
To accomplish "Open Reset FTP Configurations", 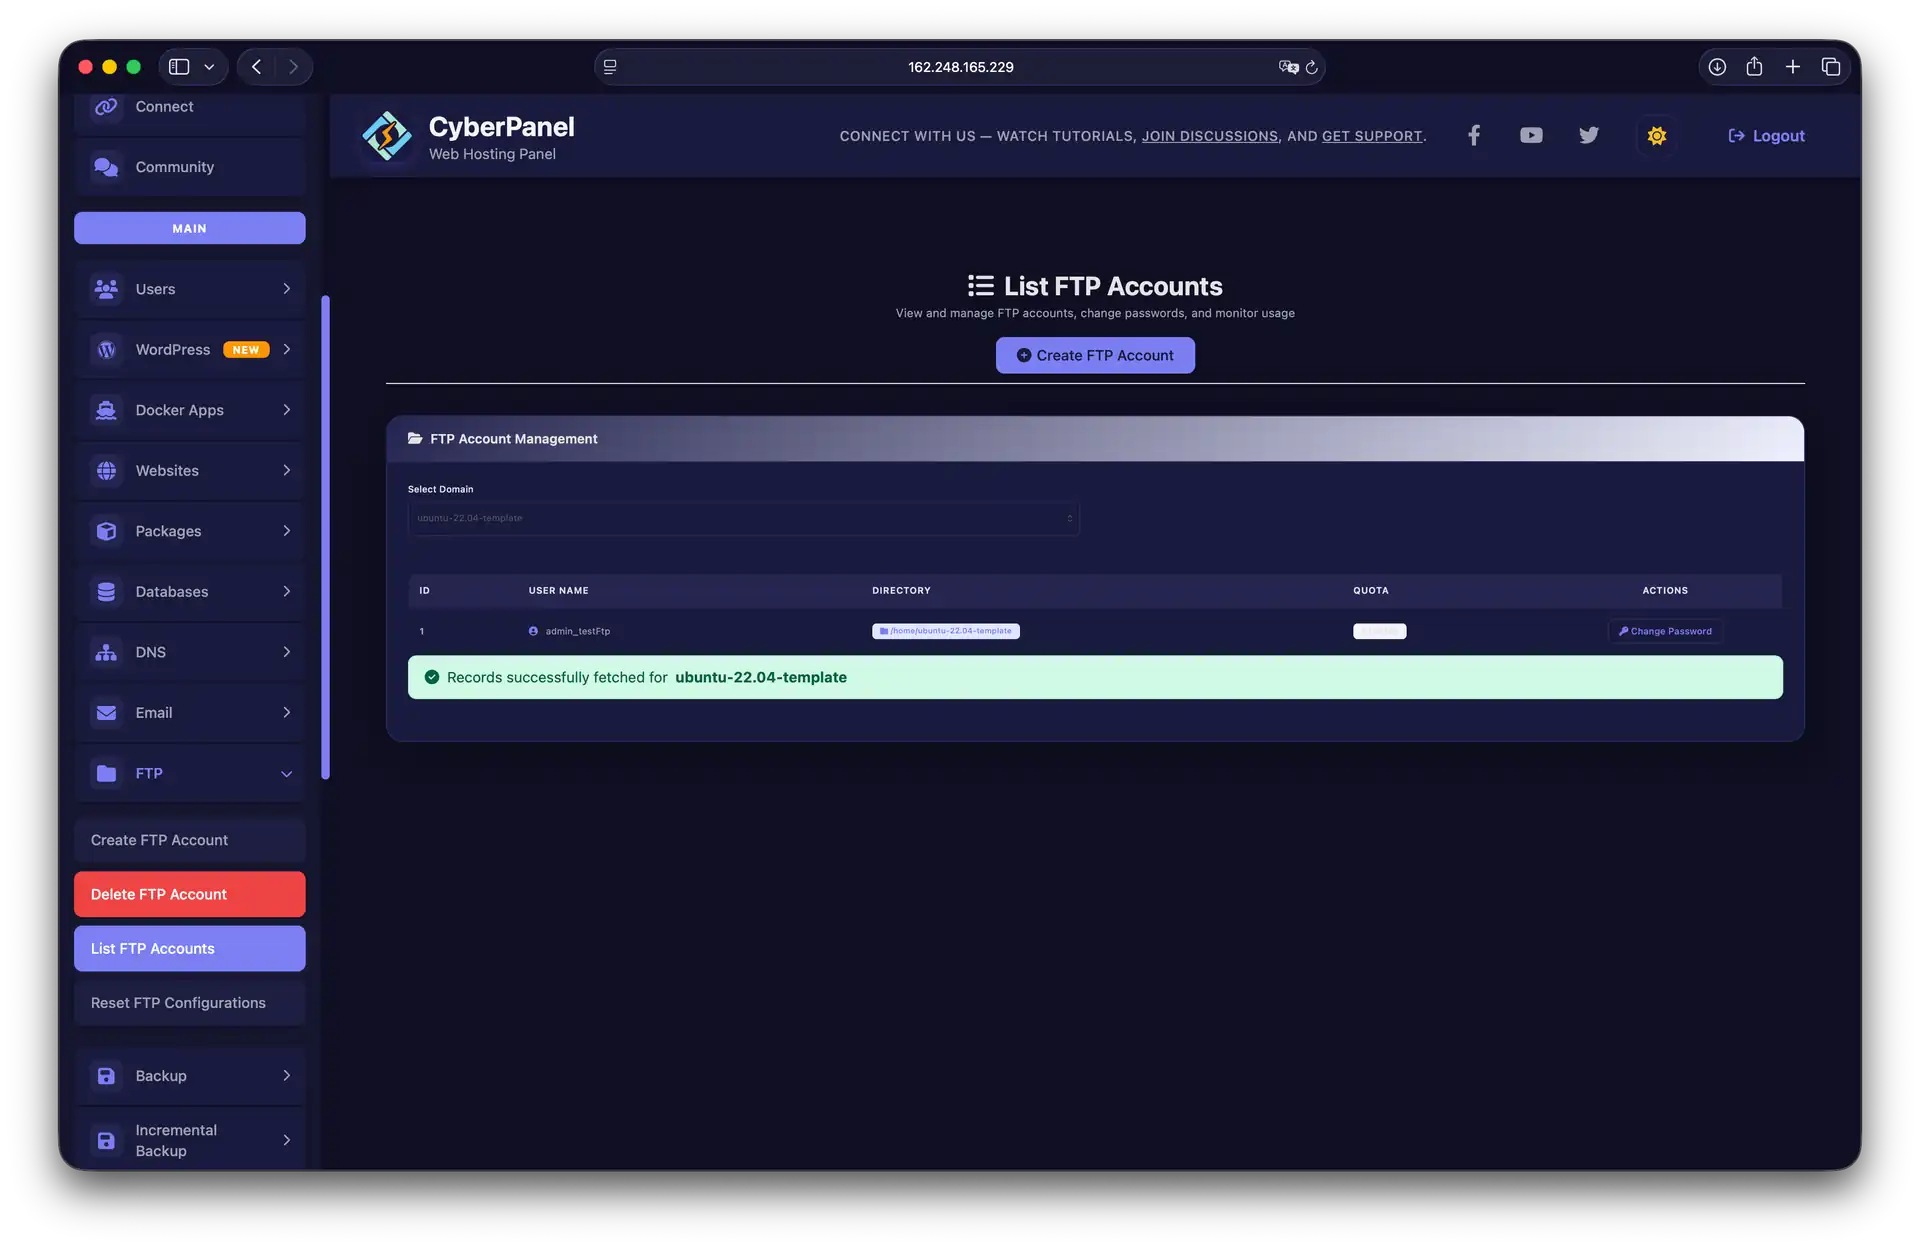I will click(x=189, y=1002).
